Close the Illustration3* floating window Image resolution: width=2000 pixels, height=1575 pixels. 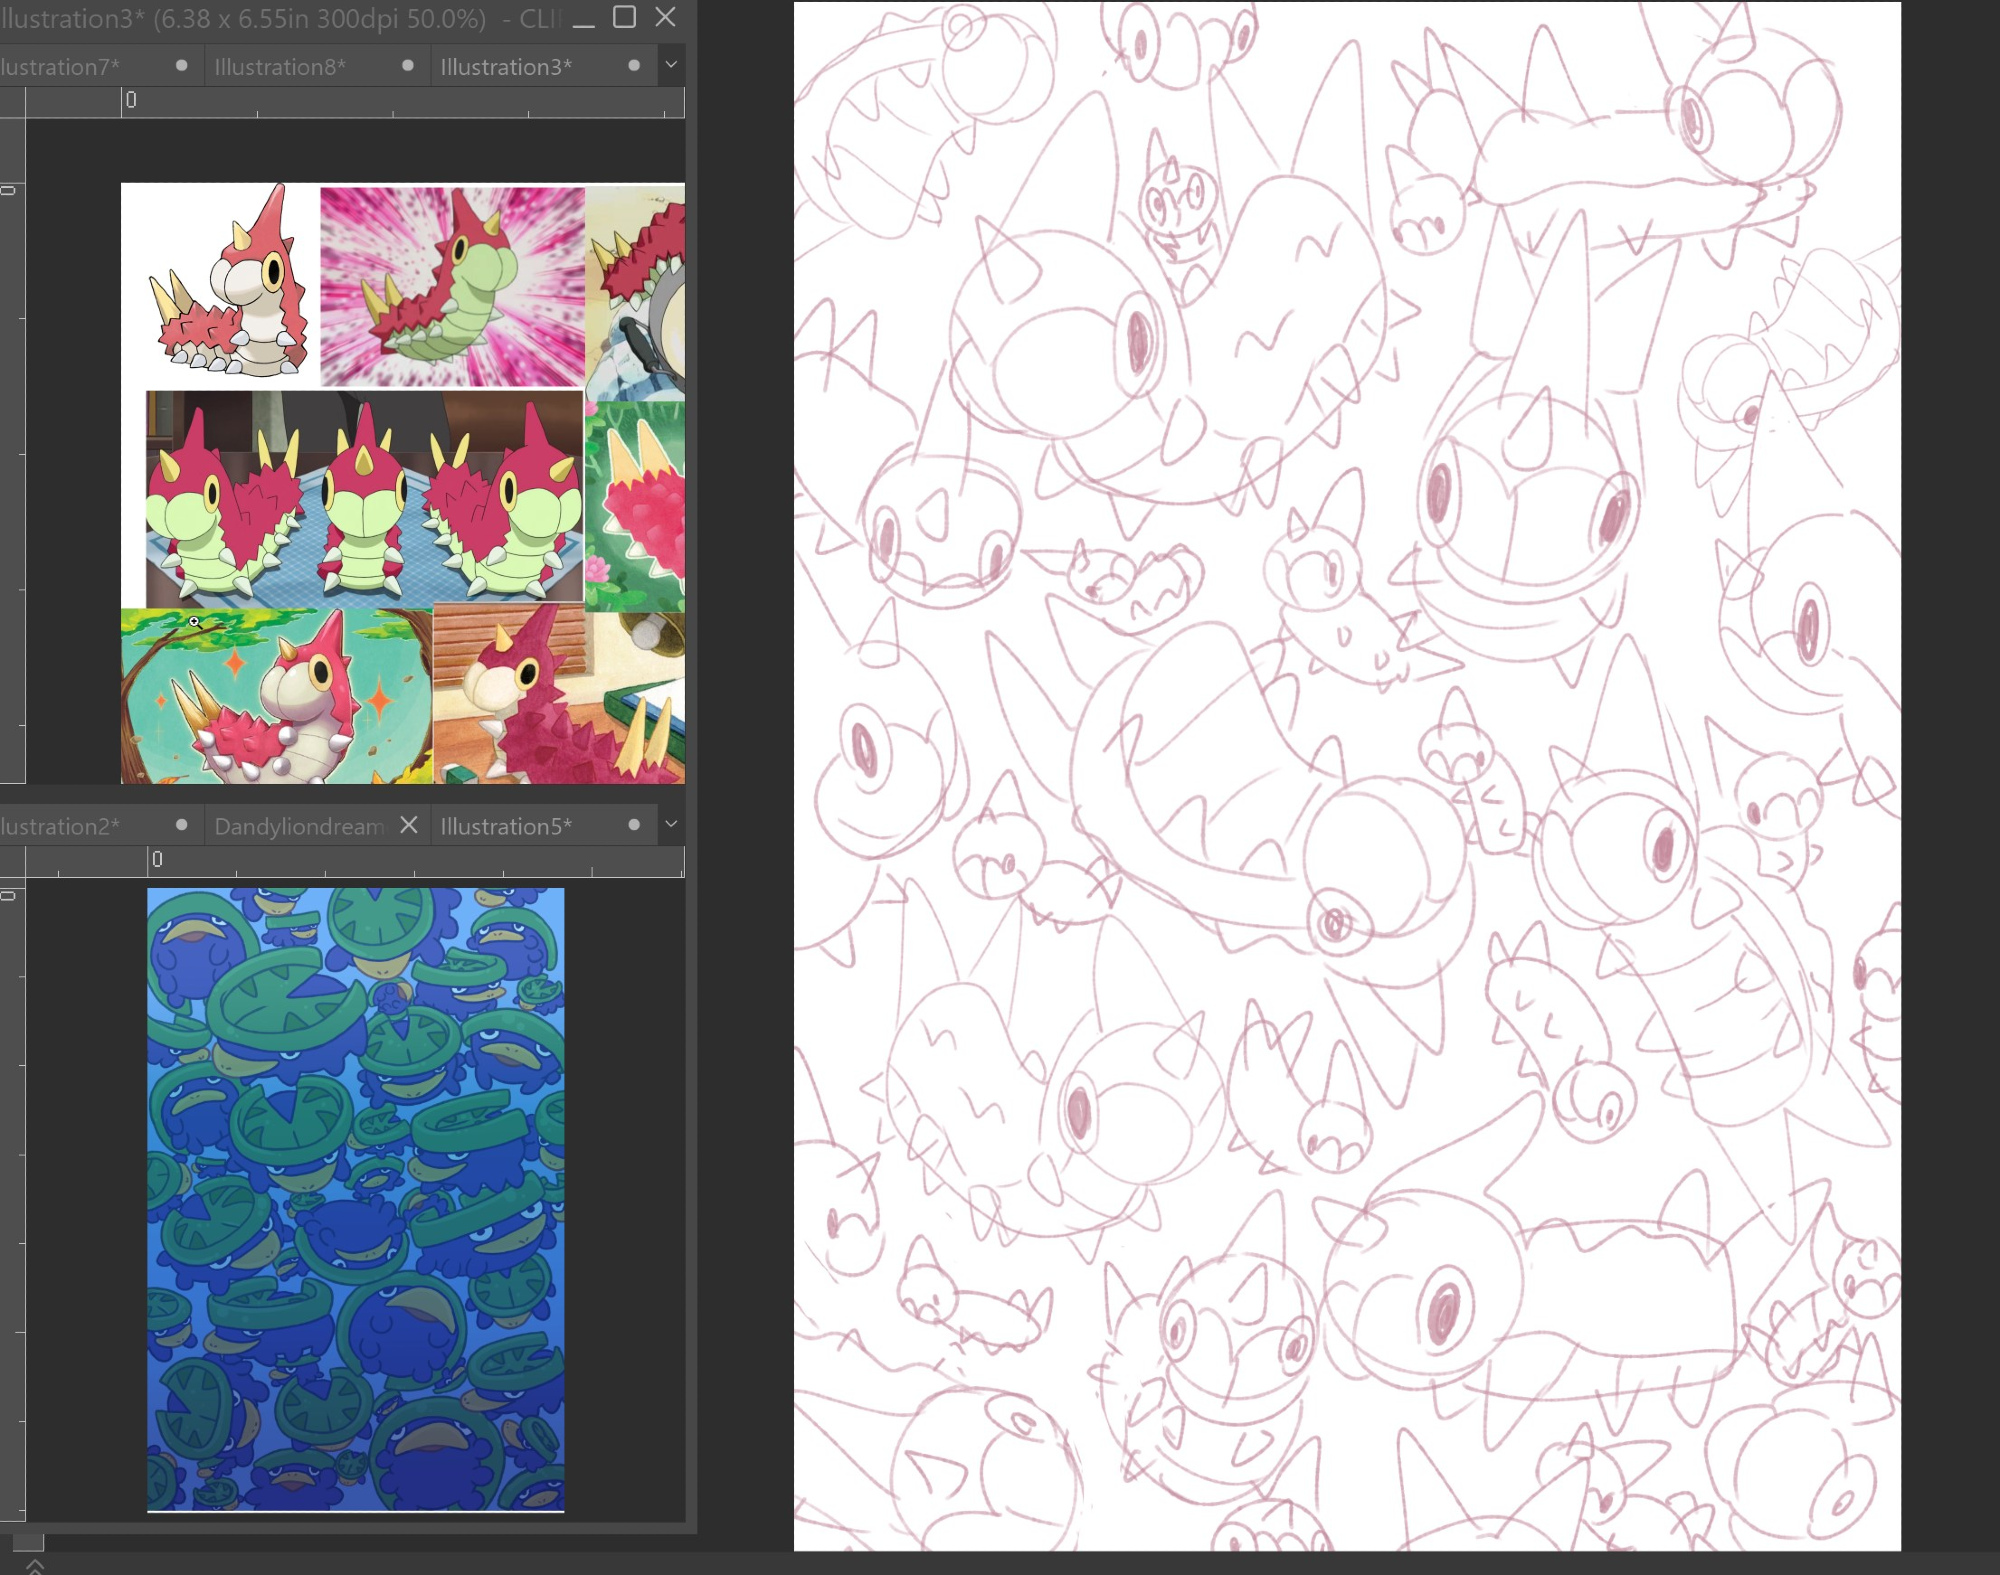(x=665, y=17)
